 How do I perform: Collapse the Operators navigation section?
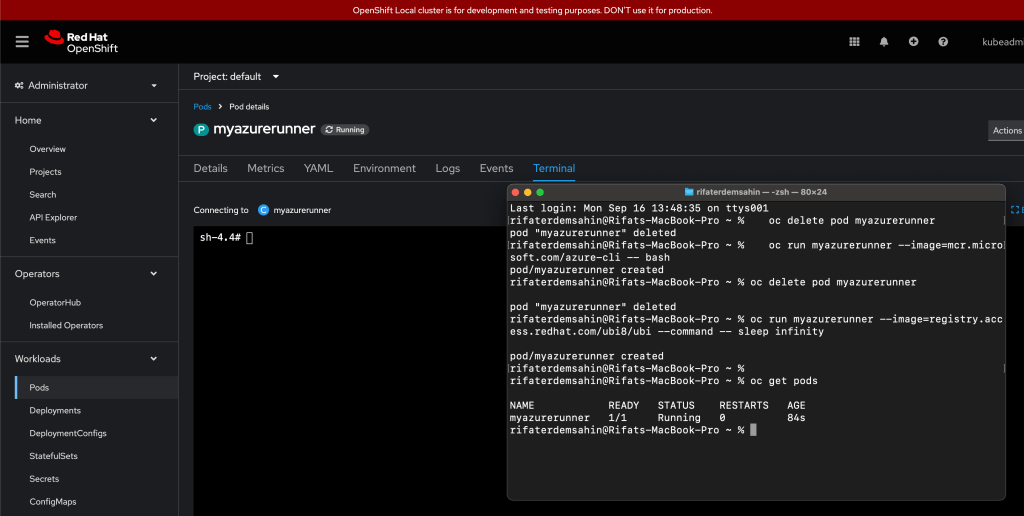89,274
